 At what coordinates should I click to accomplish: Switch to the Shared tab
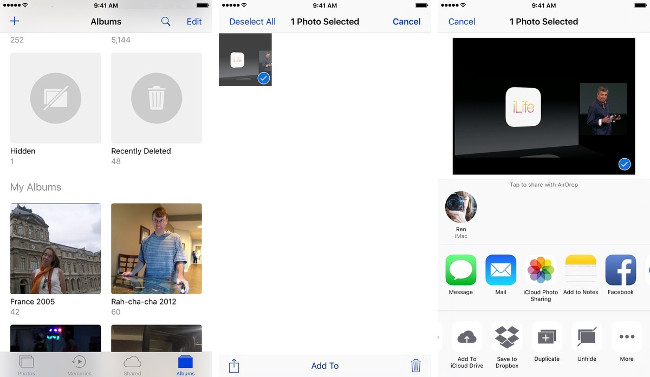tap(132, 365)
